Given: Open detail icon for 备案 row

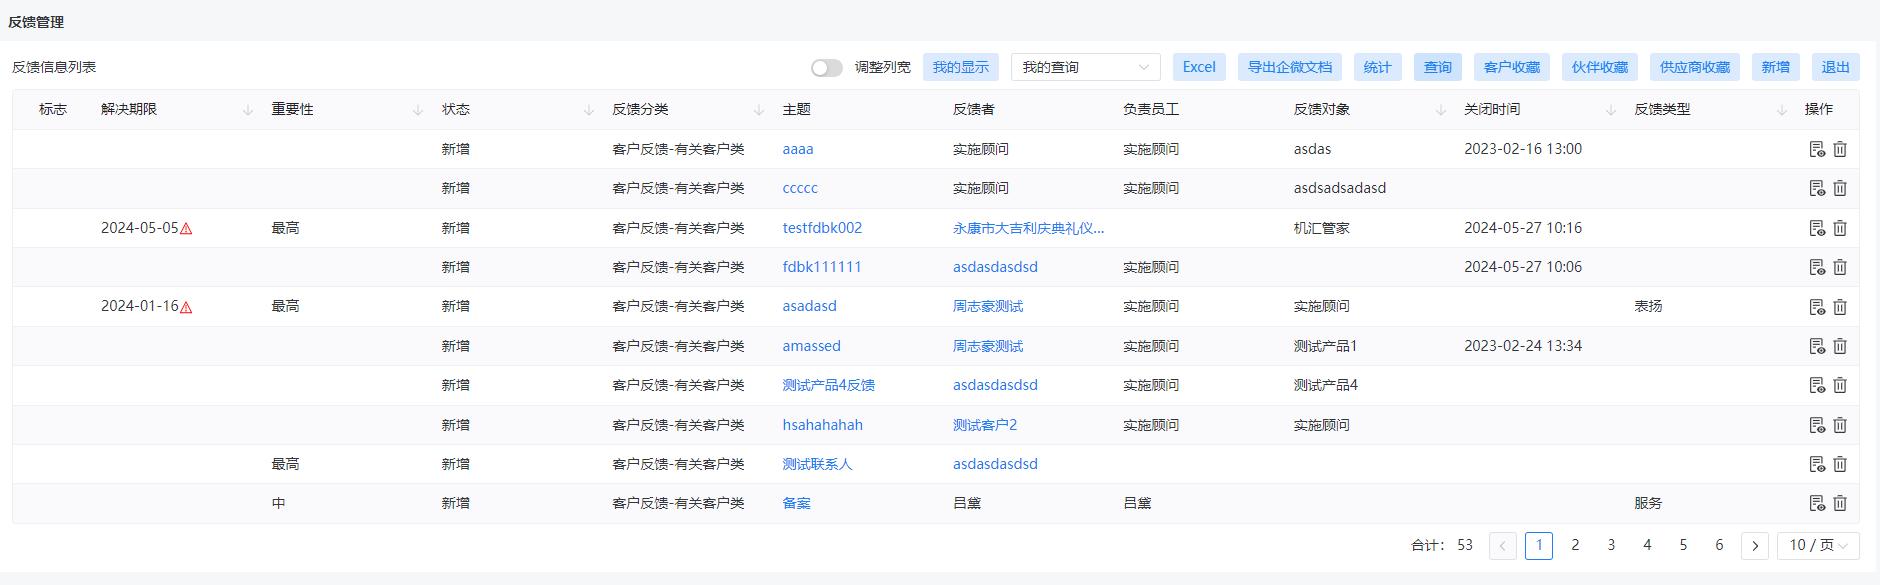Looking at the screenshot, I should coord(1817,503).
